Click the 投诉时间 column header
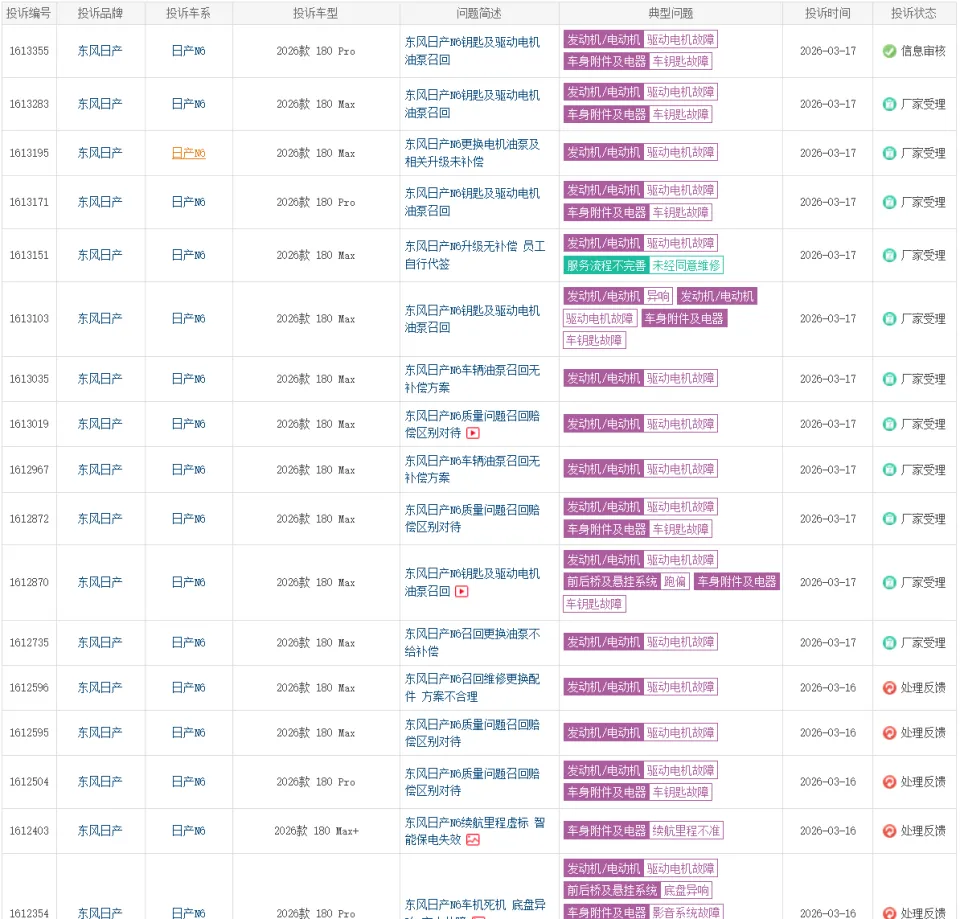This screenshot has width=960, height=919. pos(827,13)
